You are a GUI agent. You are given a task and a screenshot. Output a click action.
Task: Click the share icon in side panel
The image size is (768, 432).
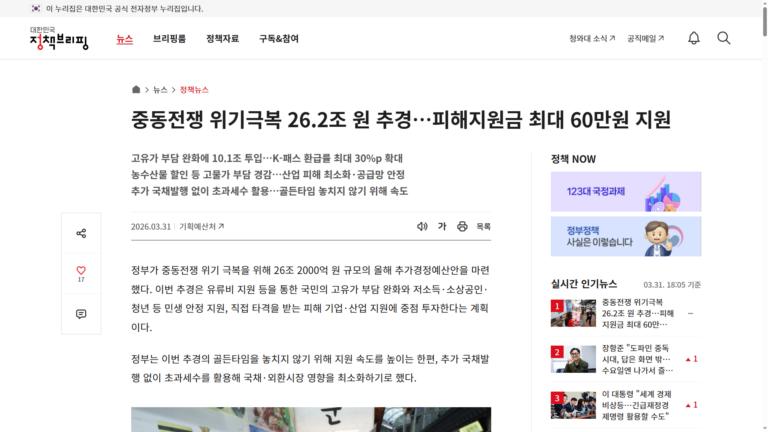(81, 233)
